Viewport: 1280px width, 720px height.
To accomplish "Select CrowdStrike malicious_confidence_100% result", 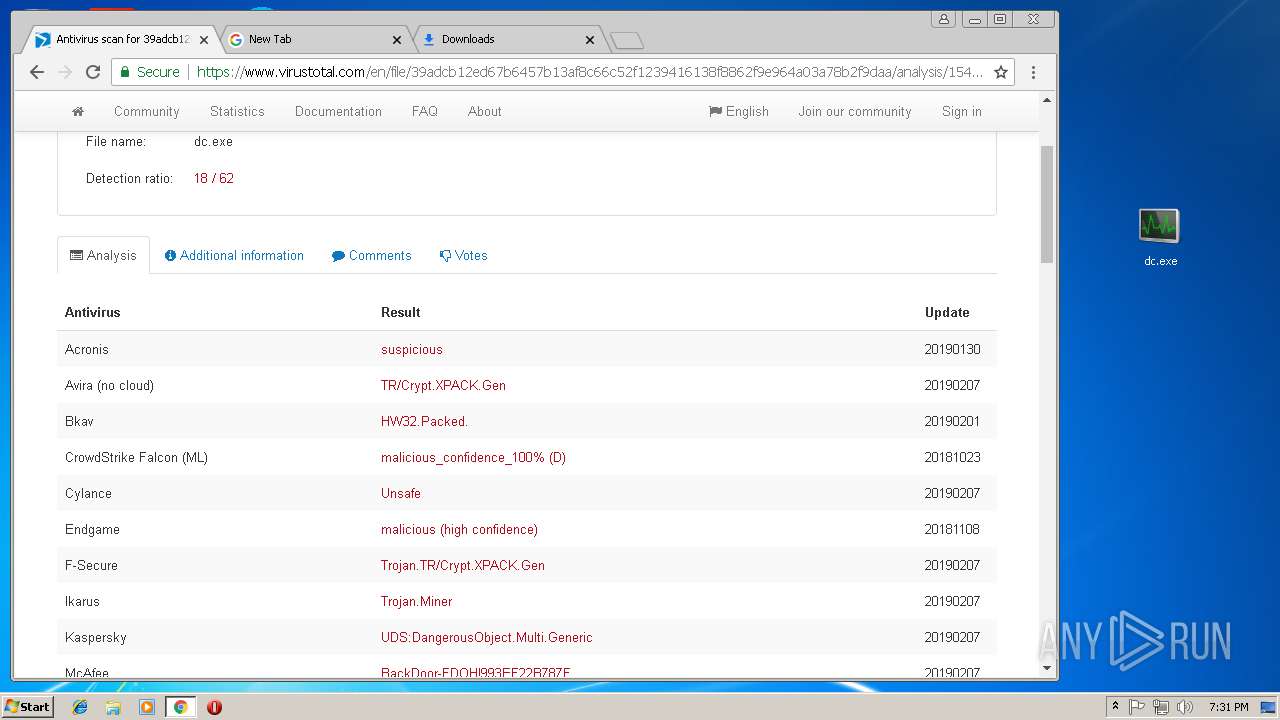I will pos(473,458).
